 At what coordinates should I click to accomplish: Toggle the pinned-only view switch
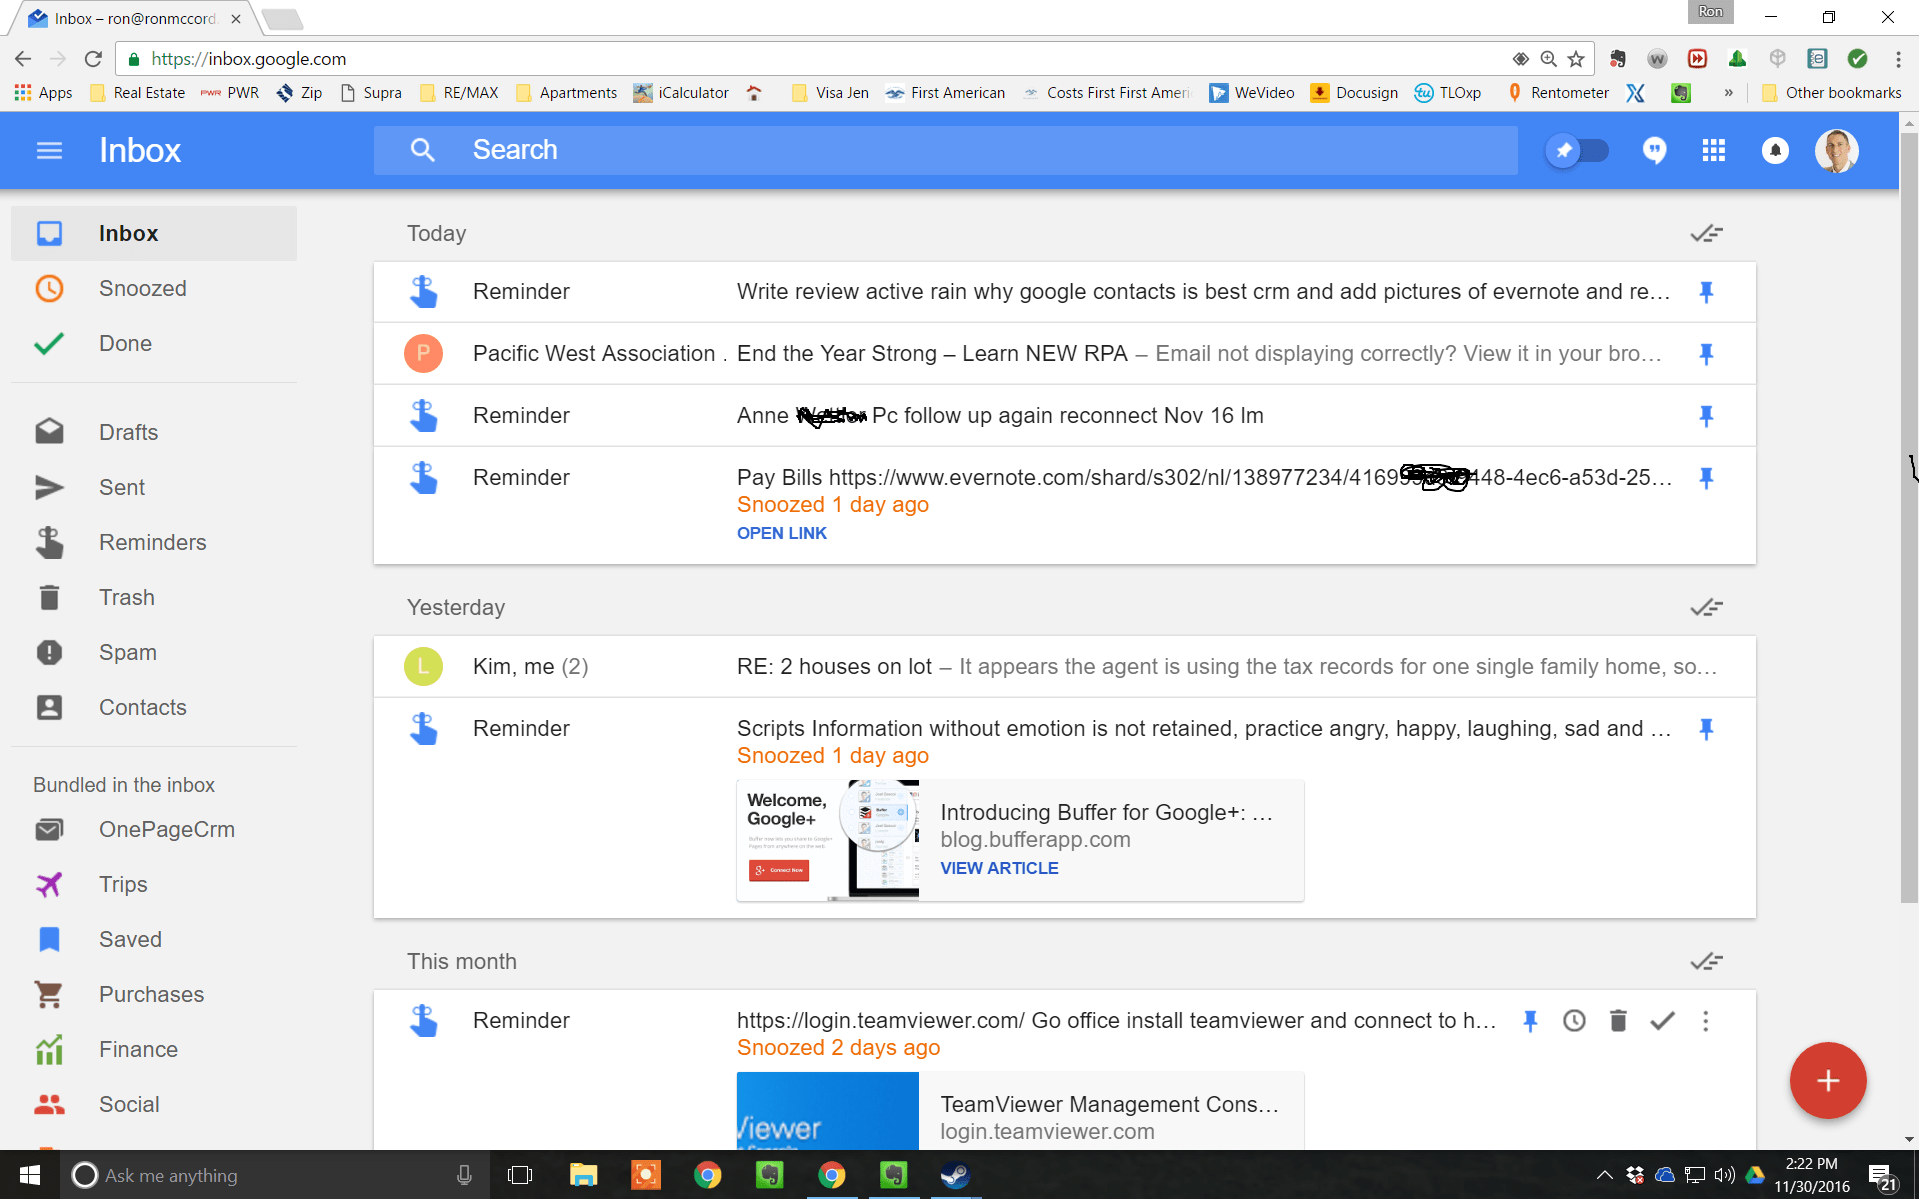1577,150
